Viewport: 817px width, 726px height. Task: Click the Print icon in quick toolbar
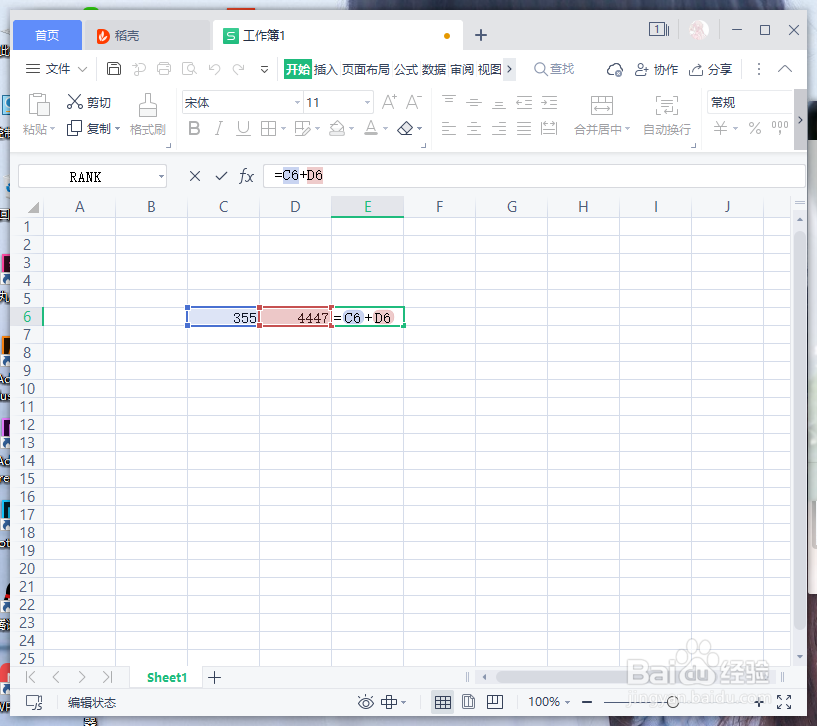[x=164, y=69]
